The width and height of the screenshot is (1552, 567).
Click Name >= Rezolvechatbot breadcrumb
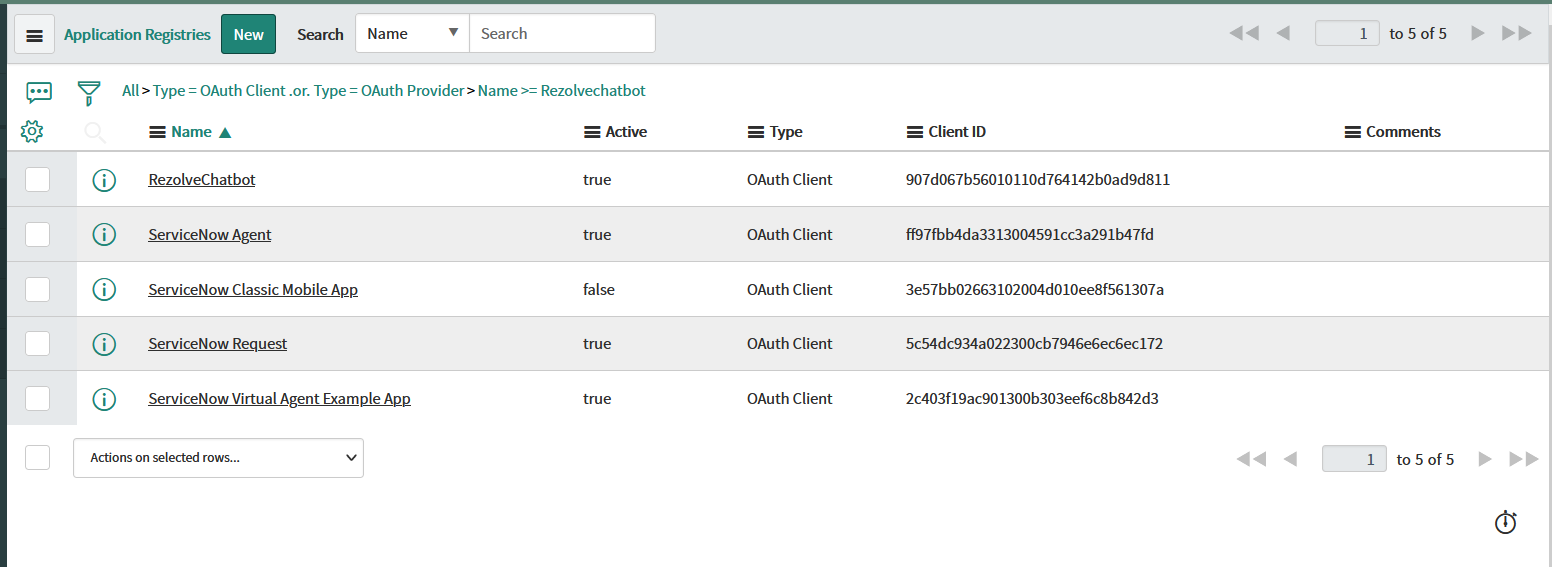click(x=562, y=91)
